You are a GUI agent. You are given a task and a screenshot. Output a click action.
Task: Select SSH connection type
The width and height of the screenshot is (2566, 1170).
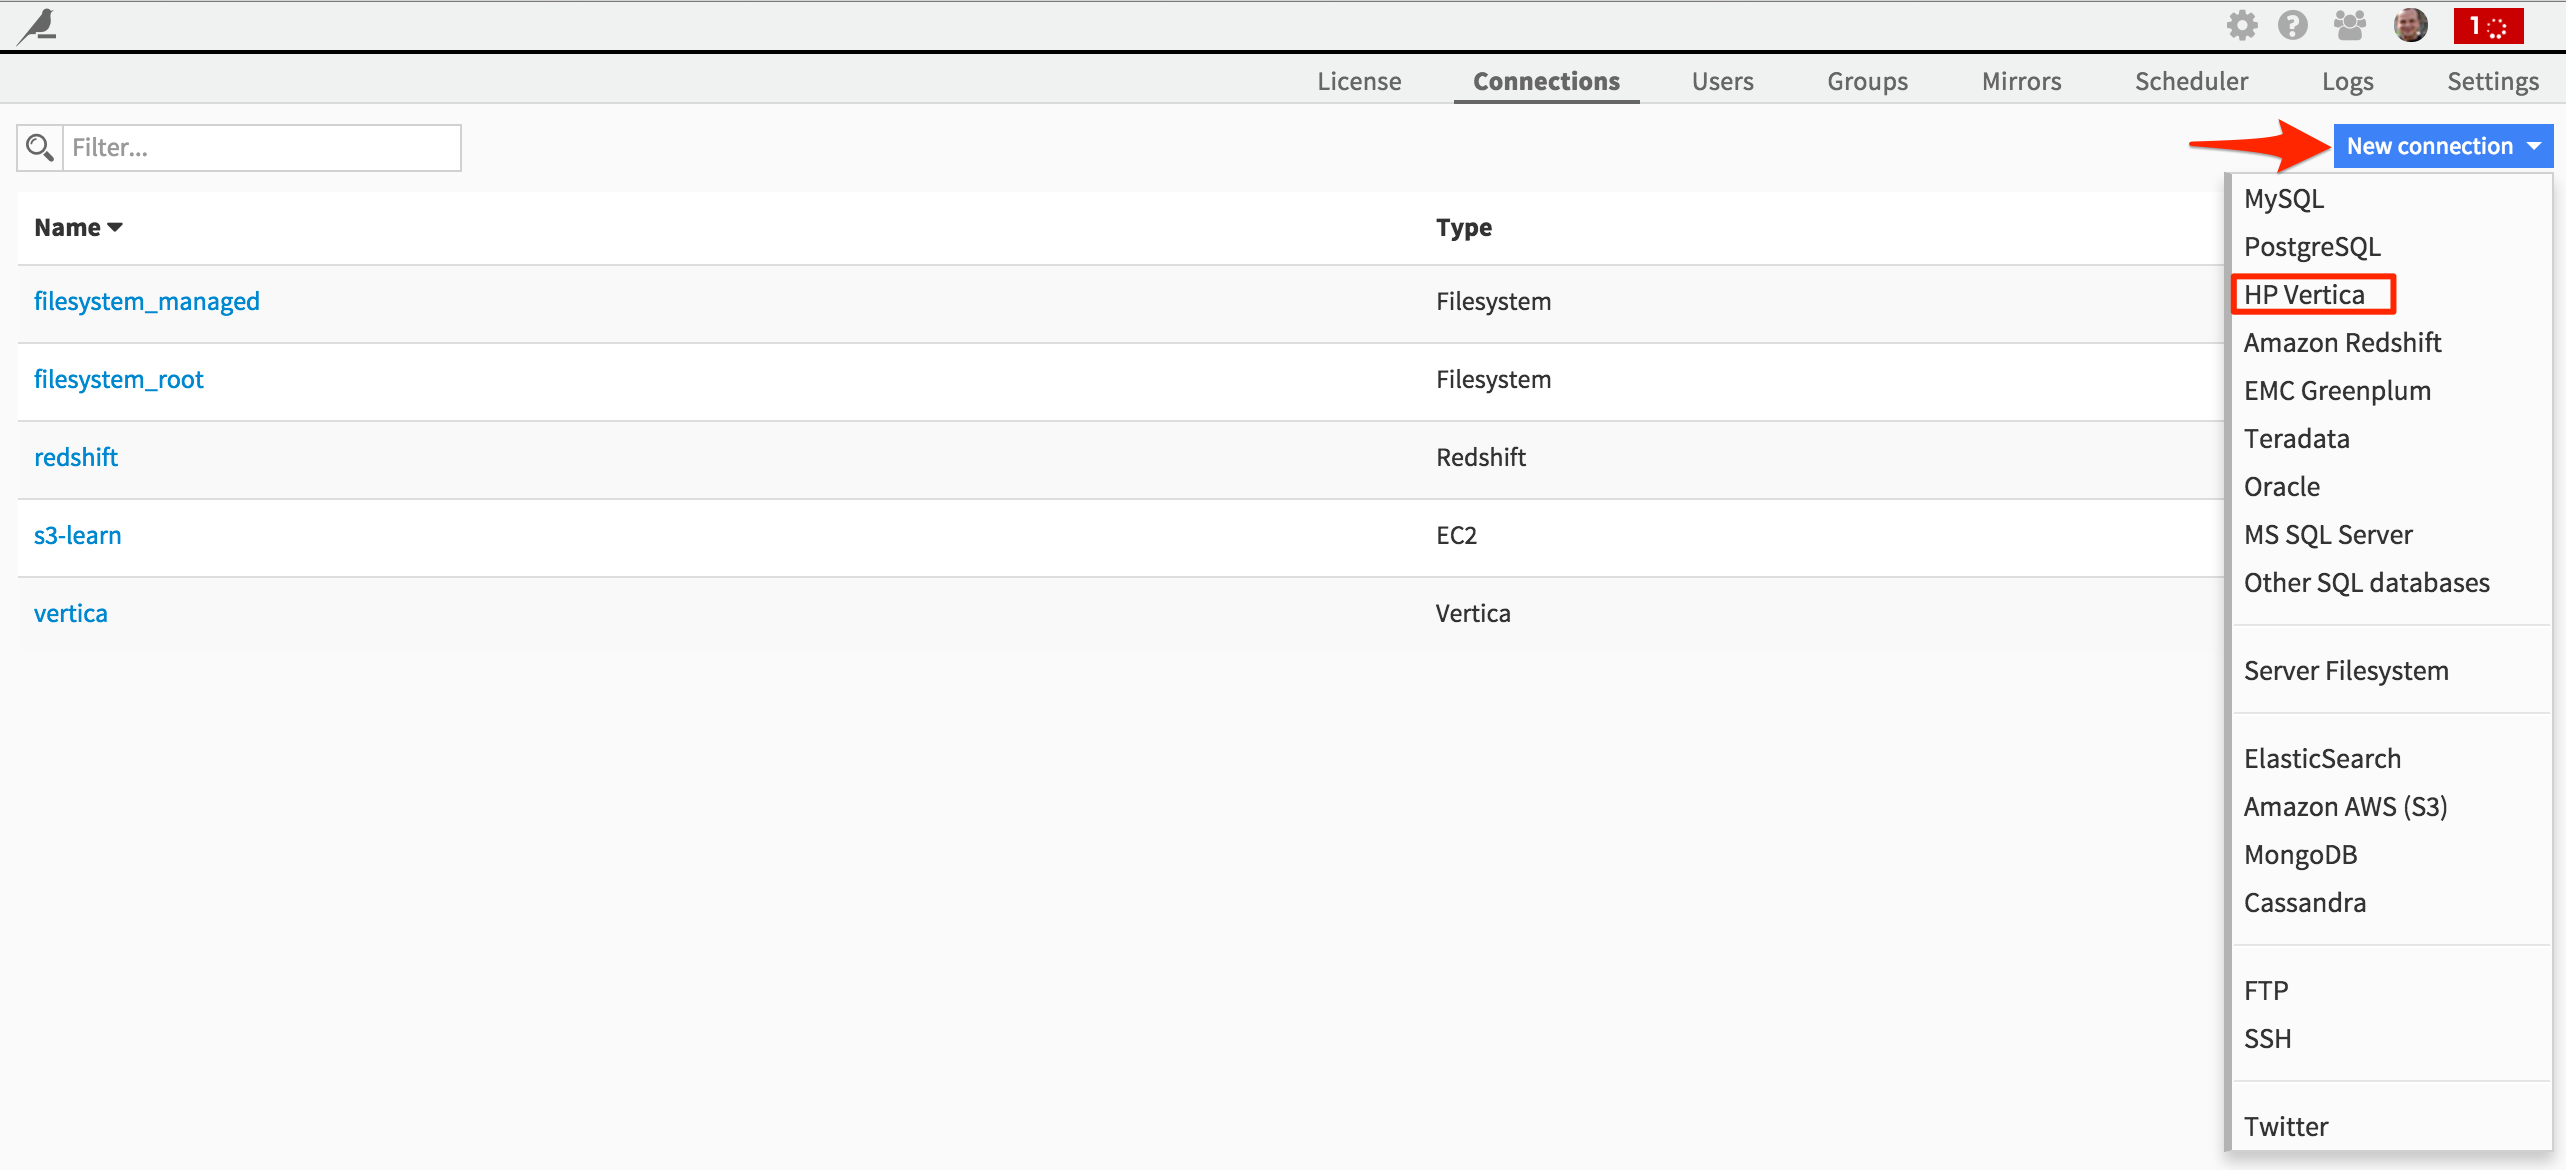pos(2267,1039)
